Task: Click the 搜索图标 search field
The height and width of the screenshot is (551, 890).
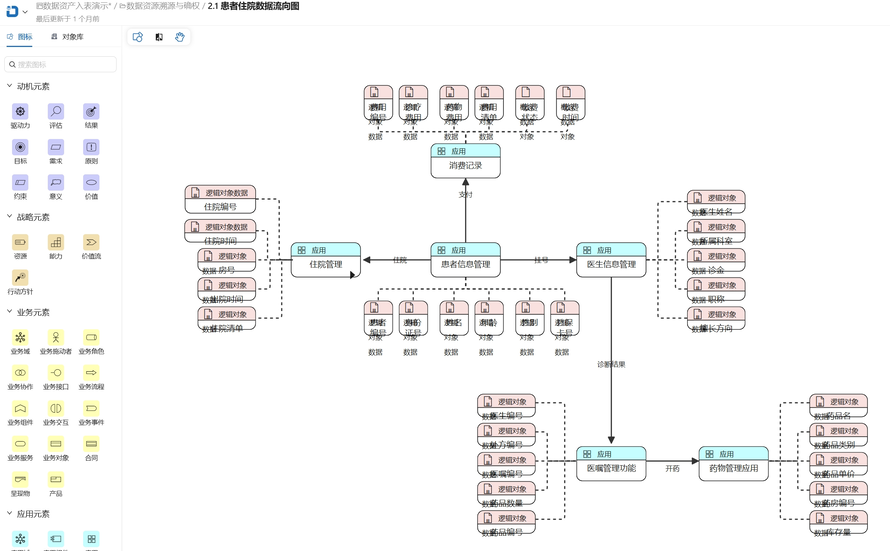Action: [x=62, y=64]
